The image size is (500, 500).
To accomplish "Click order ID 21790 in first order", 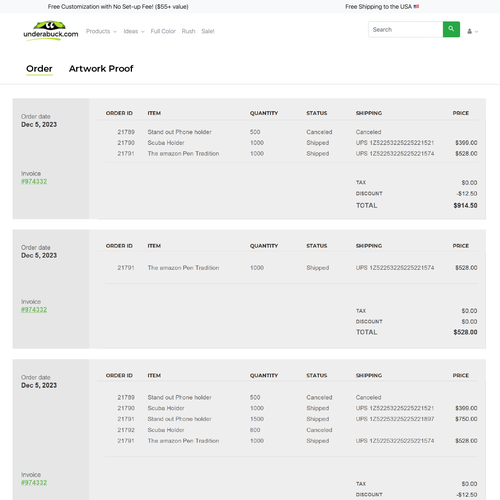I will 126,143.
